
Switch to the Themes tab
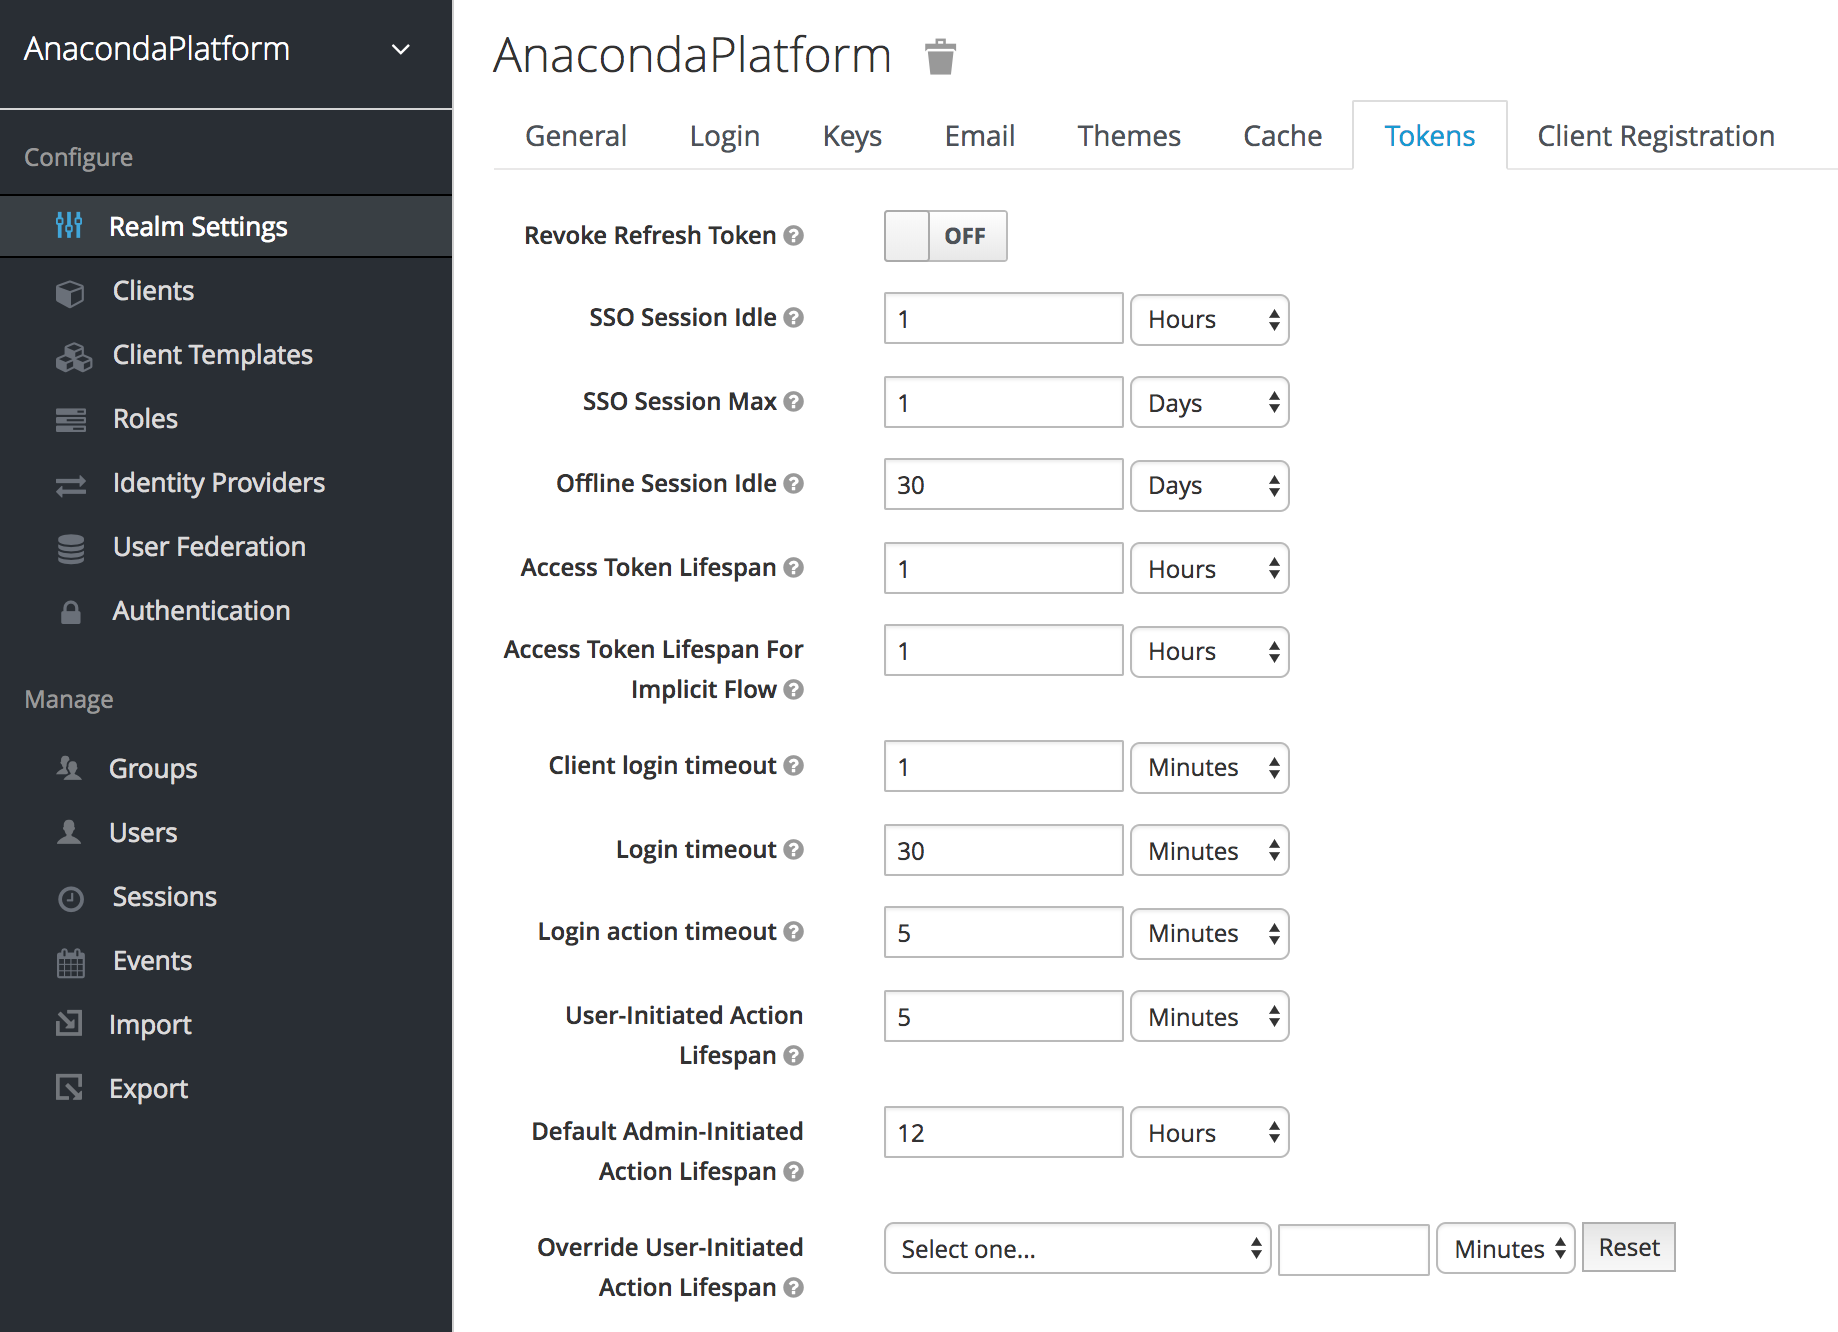tap(1128, 136)
